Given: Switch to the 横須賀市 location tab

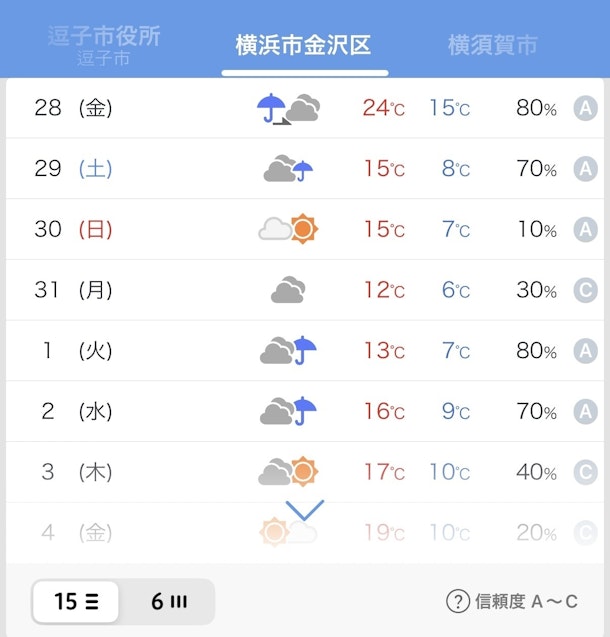Looking at the screenshot, I should pyautogui.click(x=492, y=45).
